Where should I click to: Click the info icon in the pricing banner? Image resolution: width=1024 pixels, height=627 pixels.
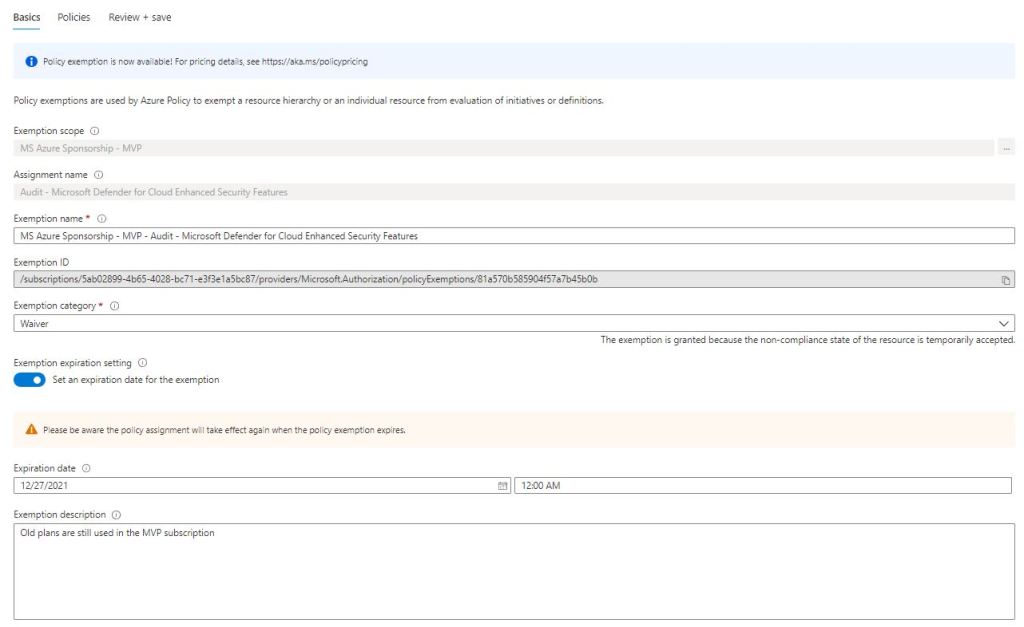pyautogui.click(x=29, y=61)
